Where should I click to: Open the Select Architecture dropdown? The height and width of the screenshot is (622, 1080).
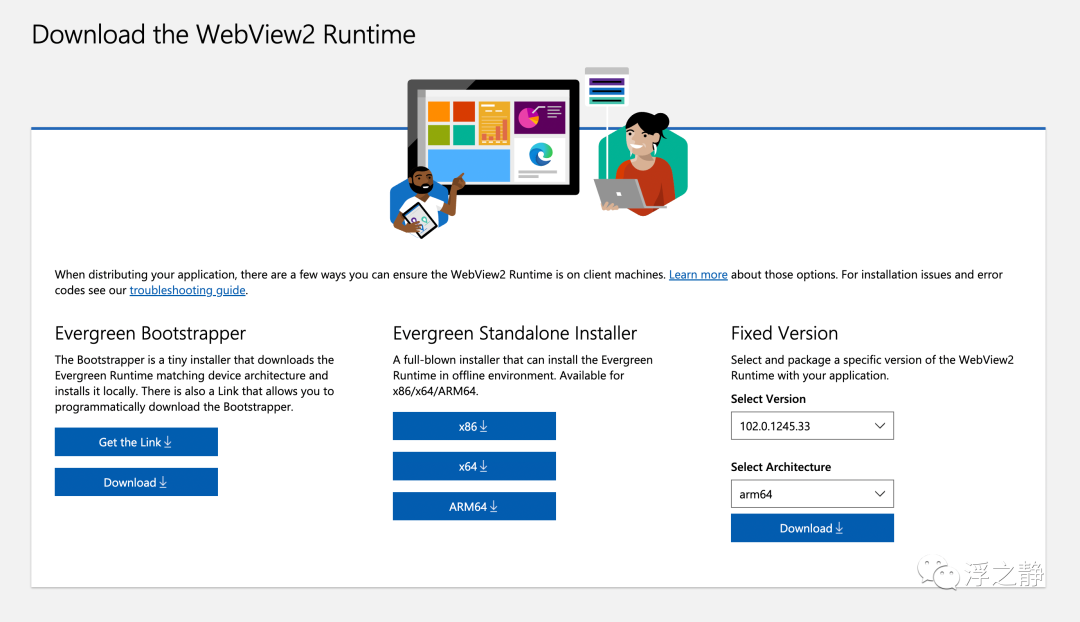812,494
